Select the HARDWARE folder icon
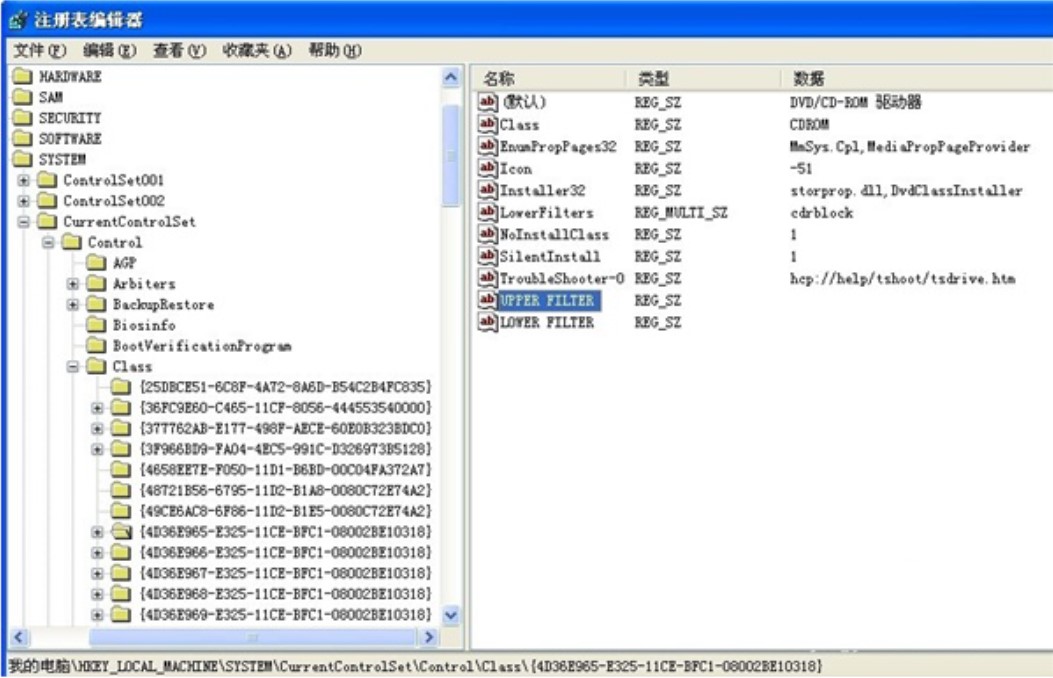Viewport: 1053px width, 678px height. (x=22, y=76)
